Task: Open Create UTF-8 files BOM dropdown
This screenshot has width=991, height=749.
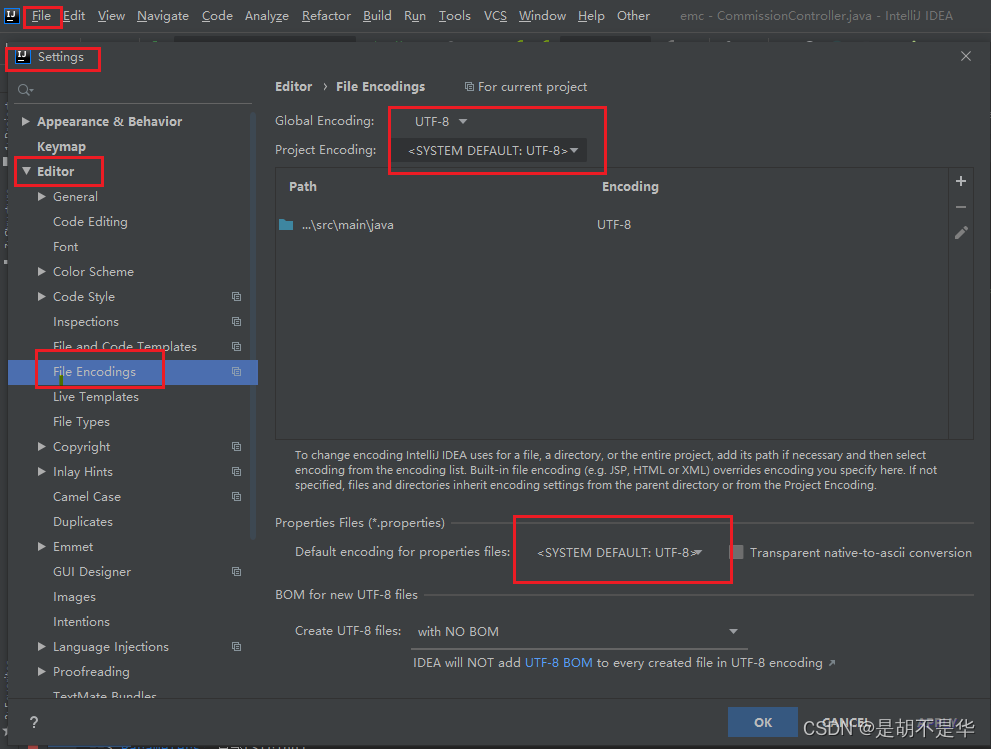Action: (579, 631)
